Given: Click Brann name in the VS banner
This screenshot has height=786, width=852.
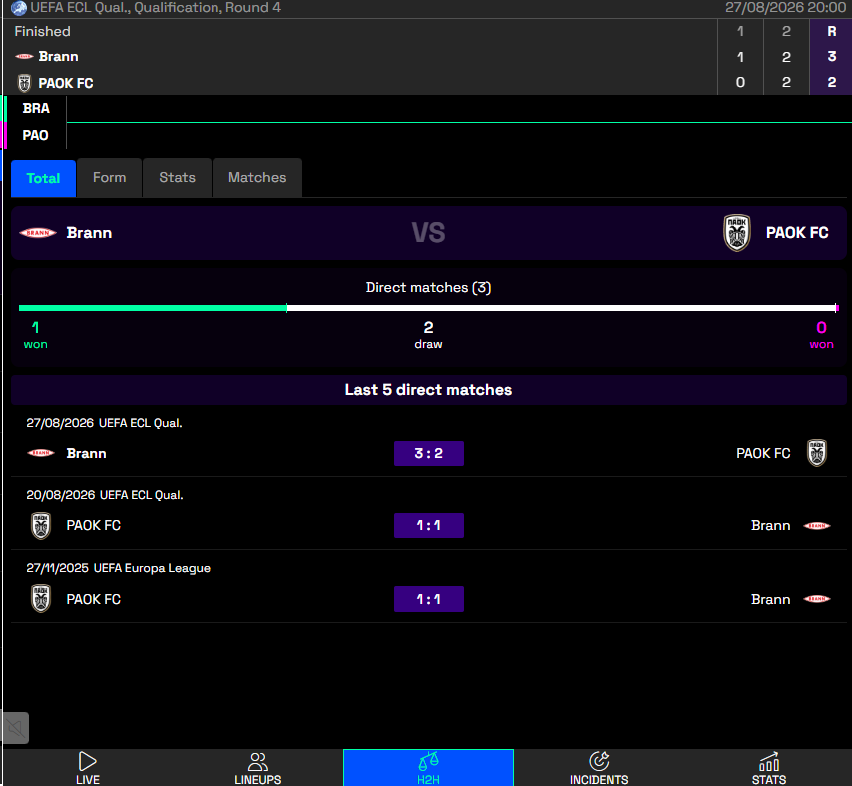Looking at the screenshot, I should coord(89,233).
